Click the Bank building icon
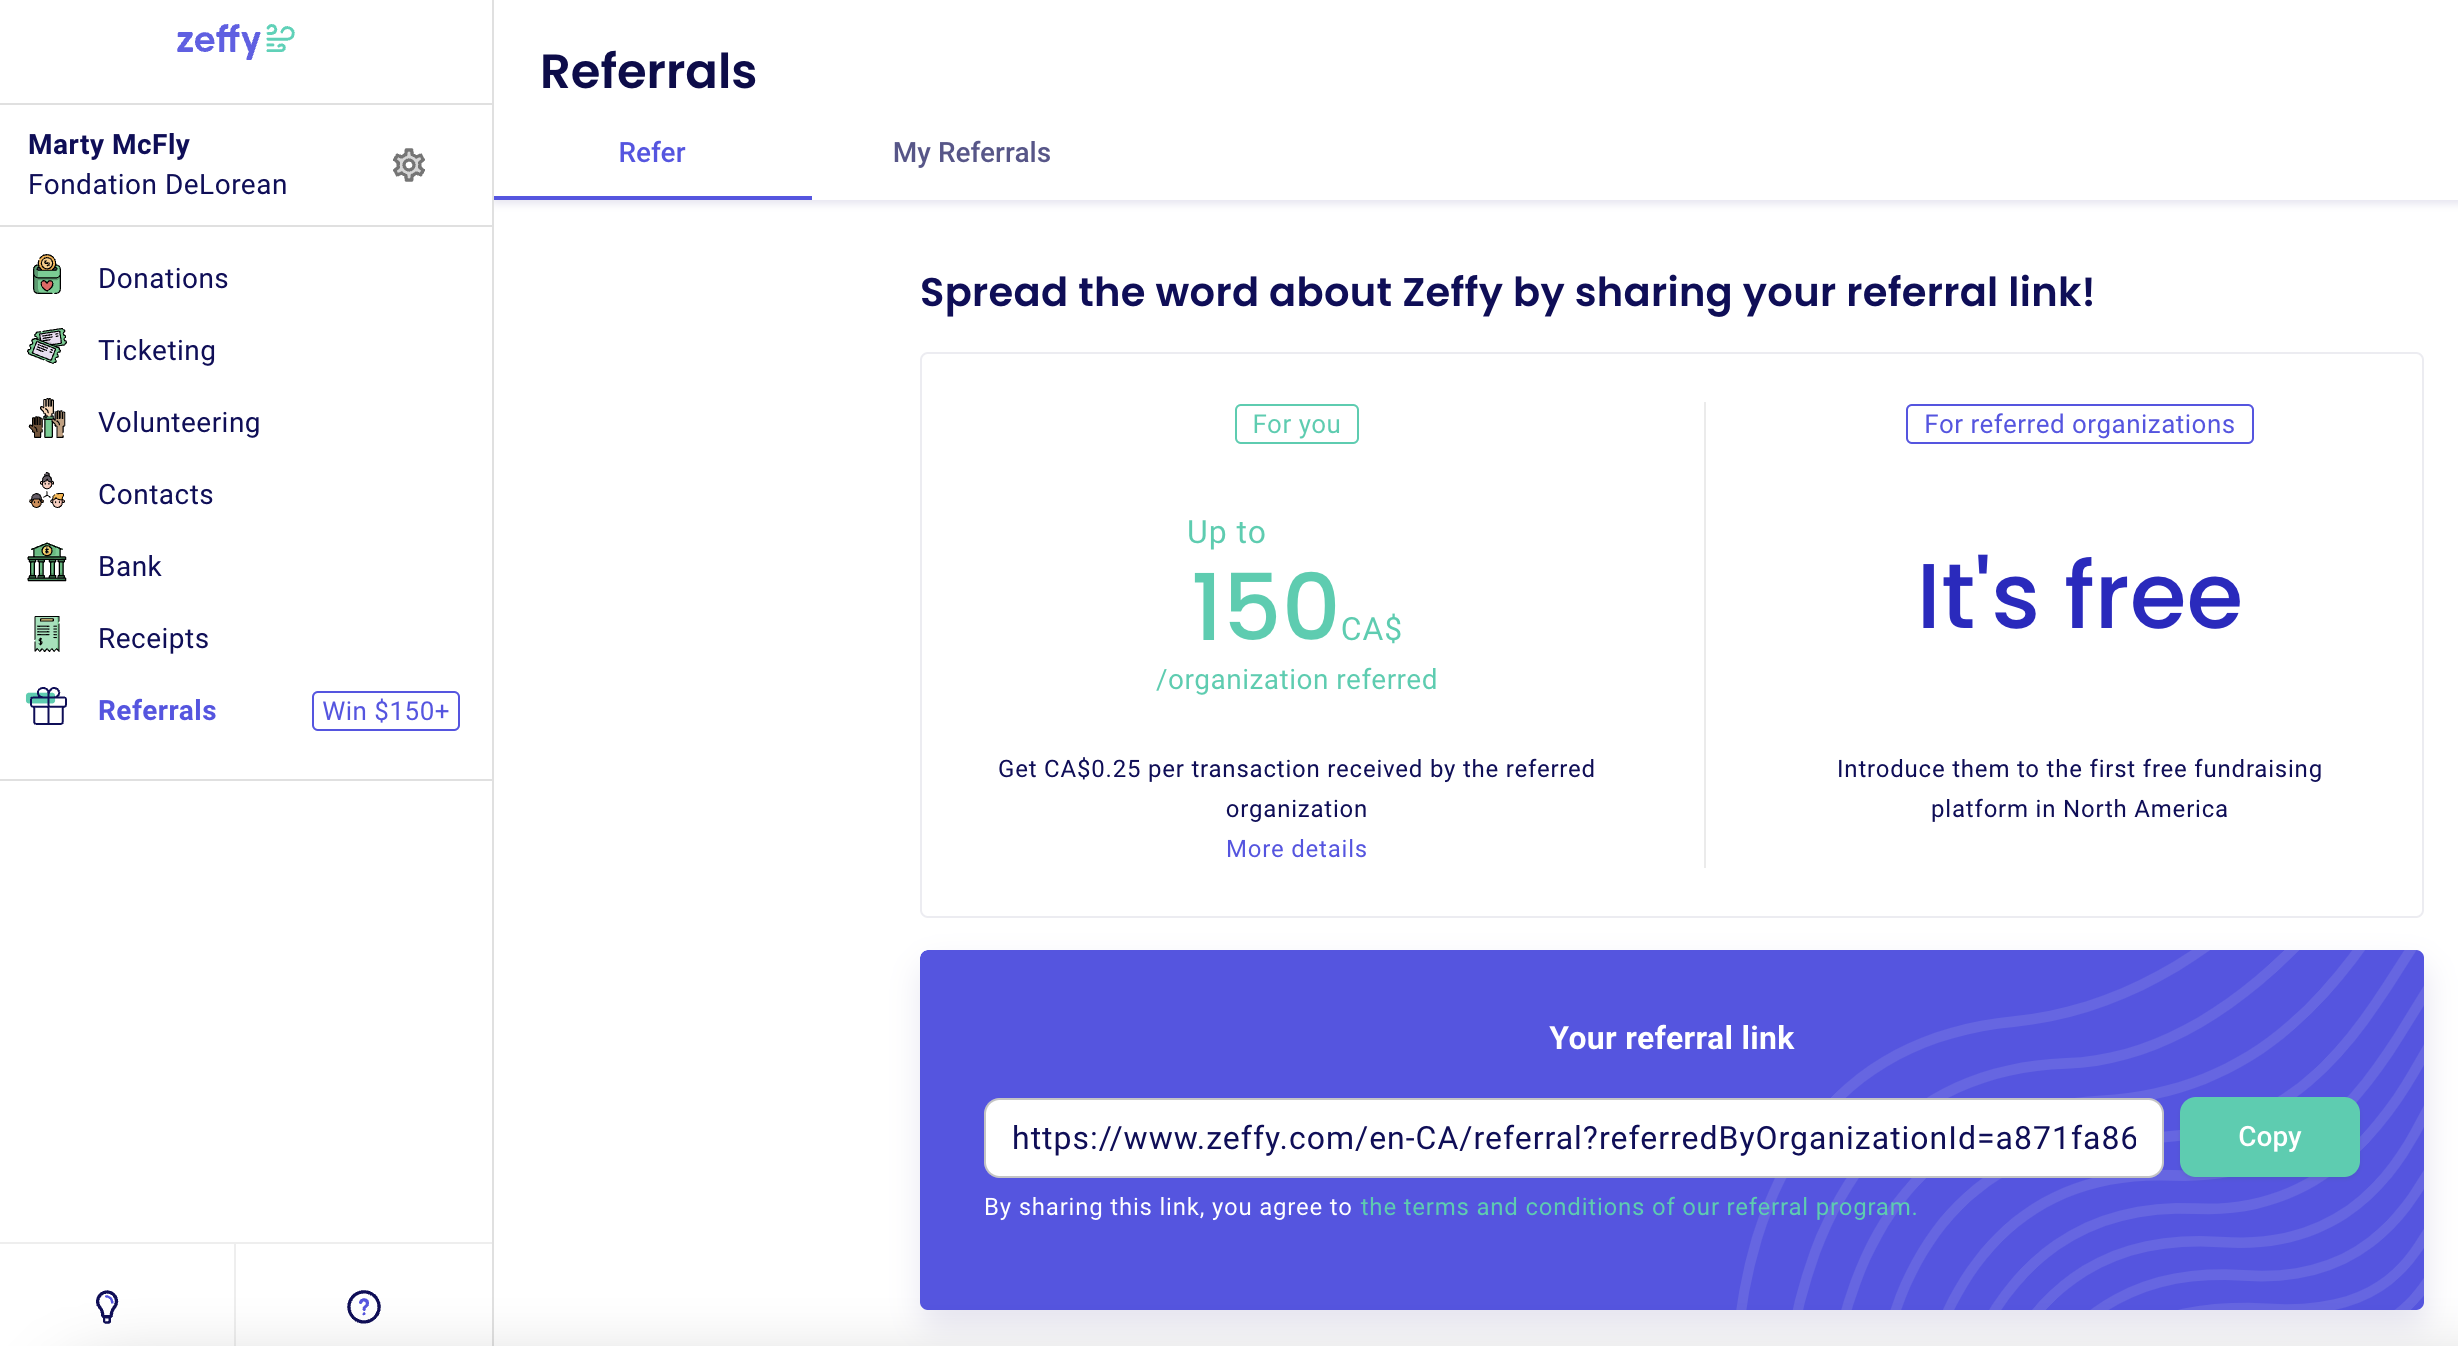 pyautogui.click(x=47, y=563)
